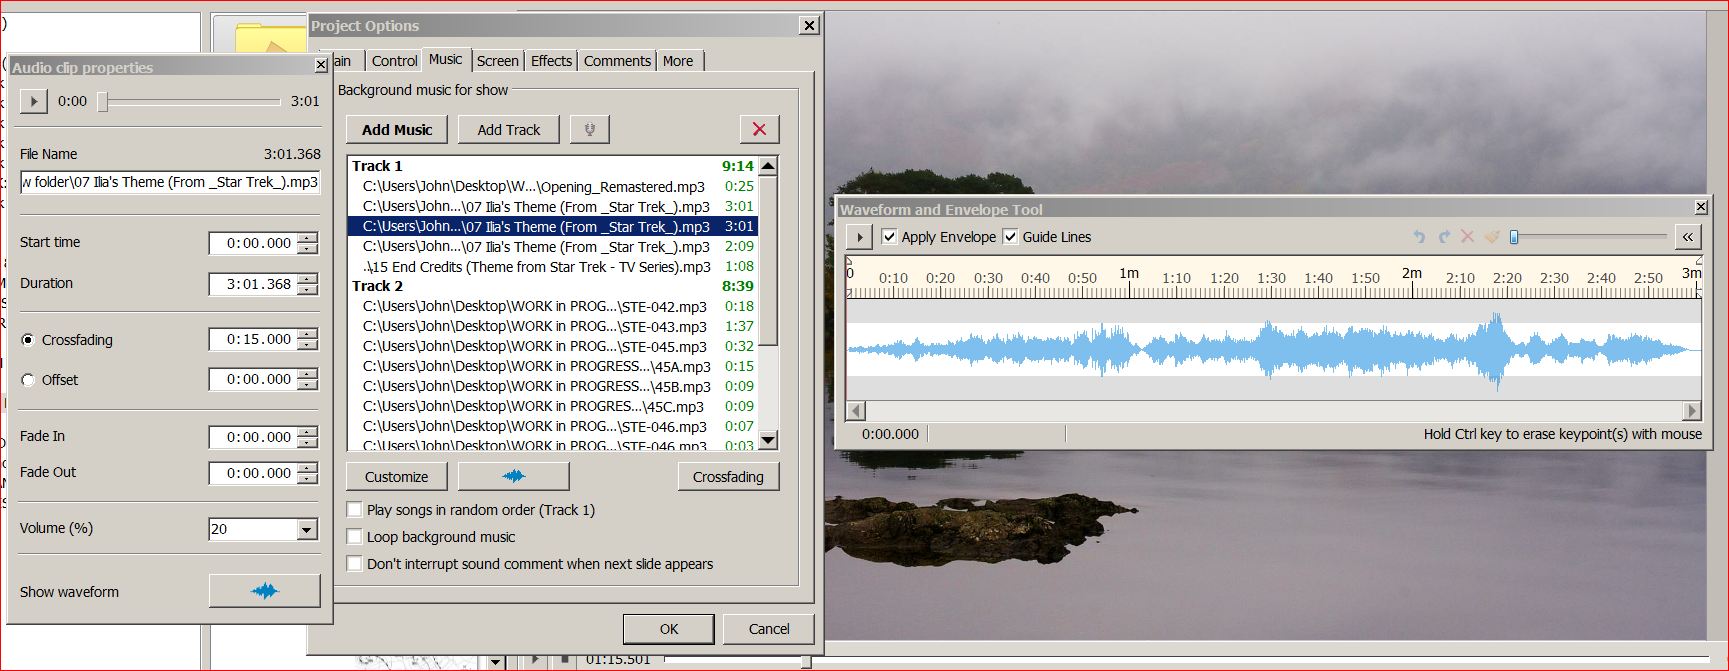The width and height of the screenshot is (1729, 671).
Task: Click the eraser icon in waveform toolbar
Action: click(1491, 237)
